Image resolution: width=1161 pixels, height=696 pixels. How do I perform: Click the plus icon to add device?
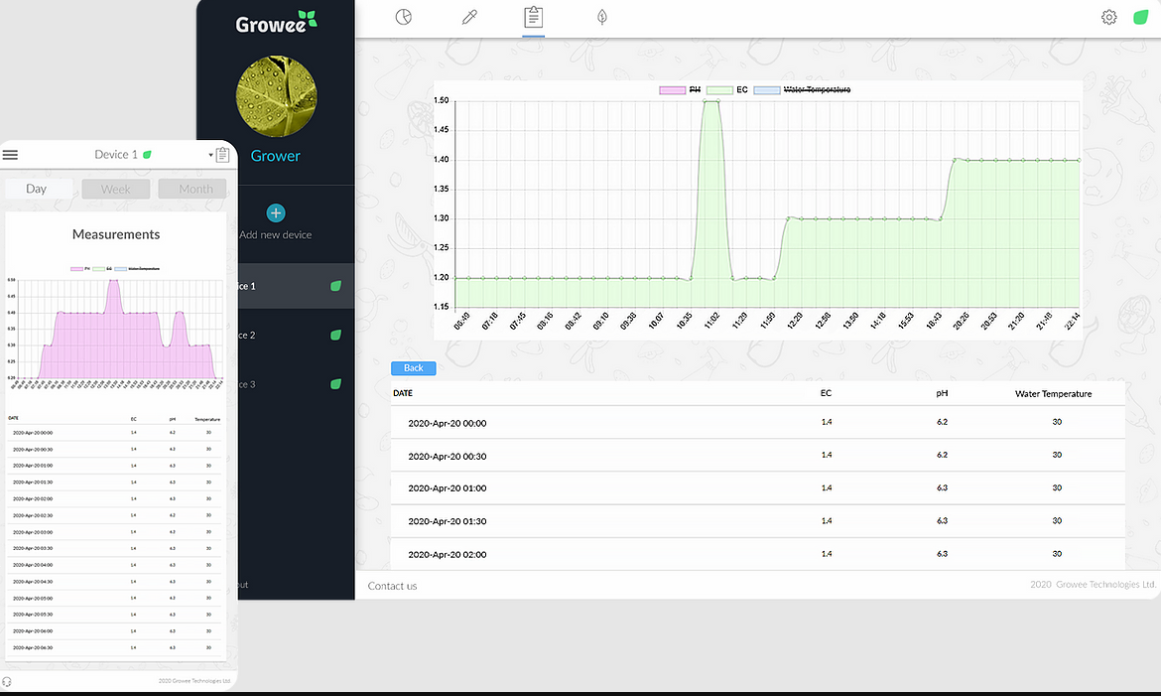coord(276,213)
